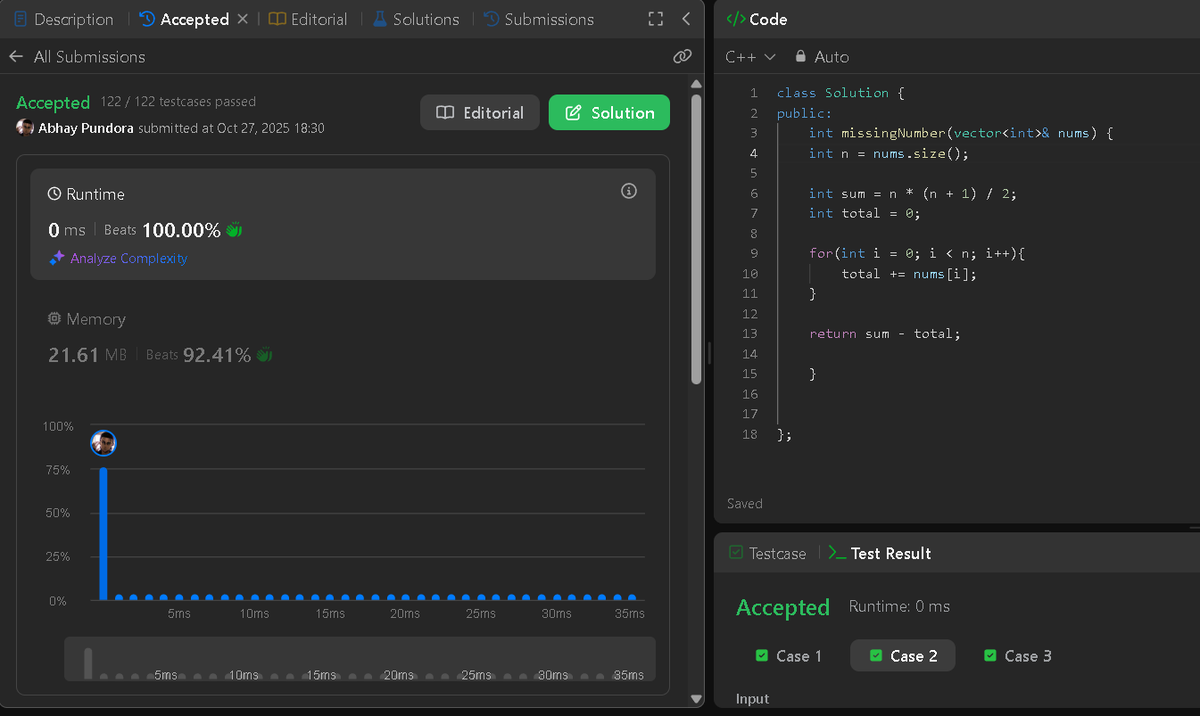
Task: Click Analyze Complexity link
Action: [x=118, y=258]
